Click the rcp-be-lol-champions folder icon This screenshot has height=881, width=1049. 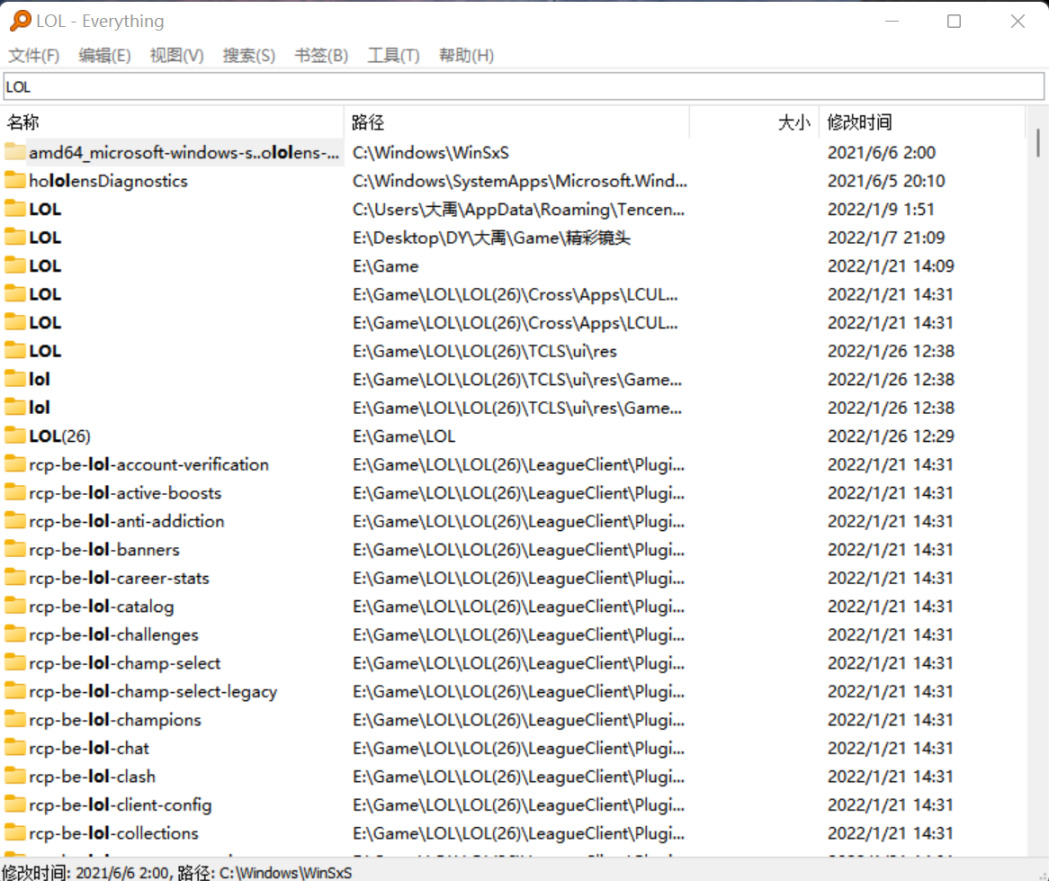pos(15,719)
